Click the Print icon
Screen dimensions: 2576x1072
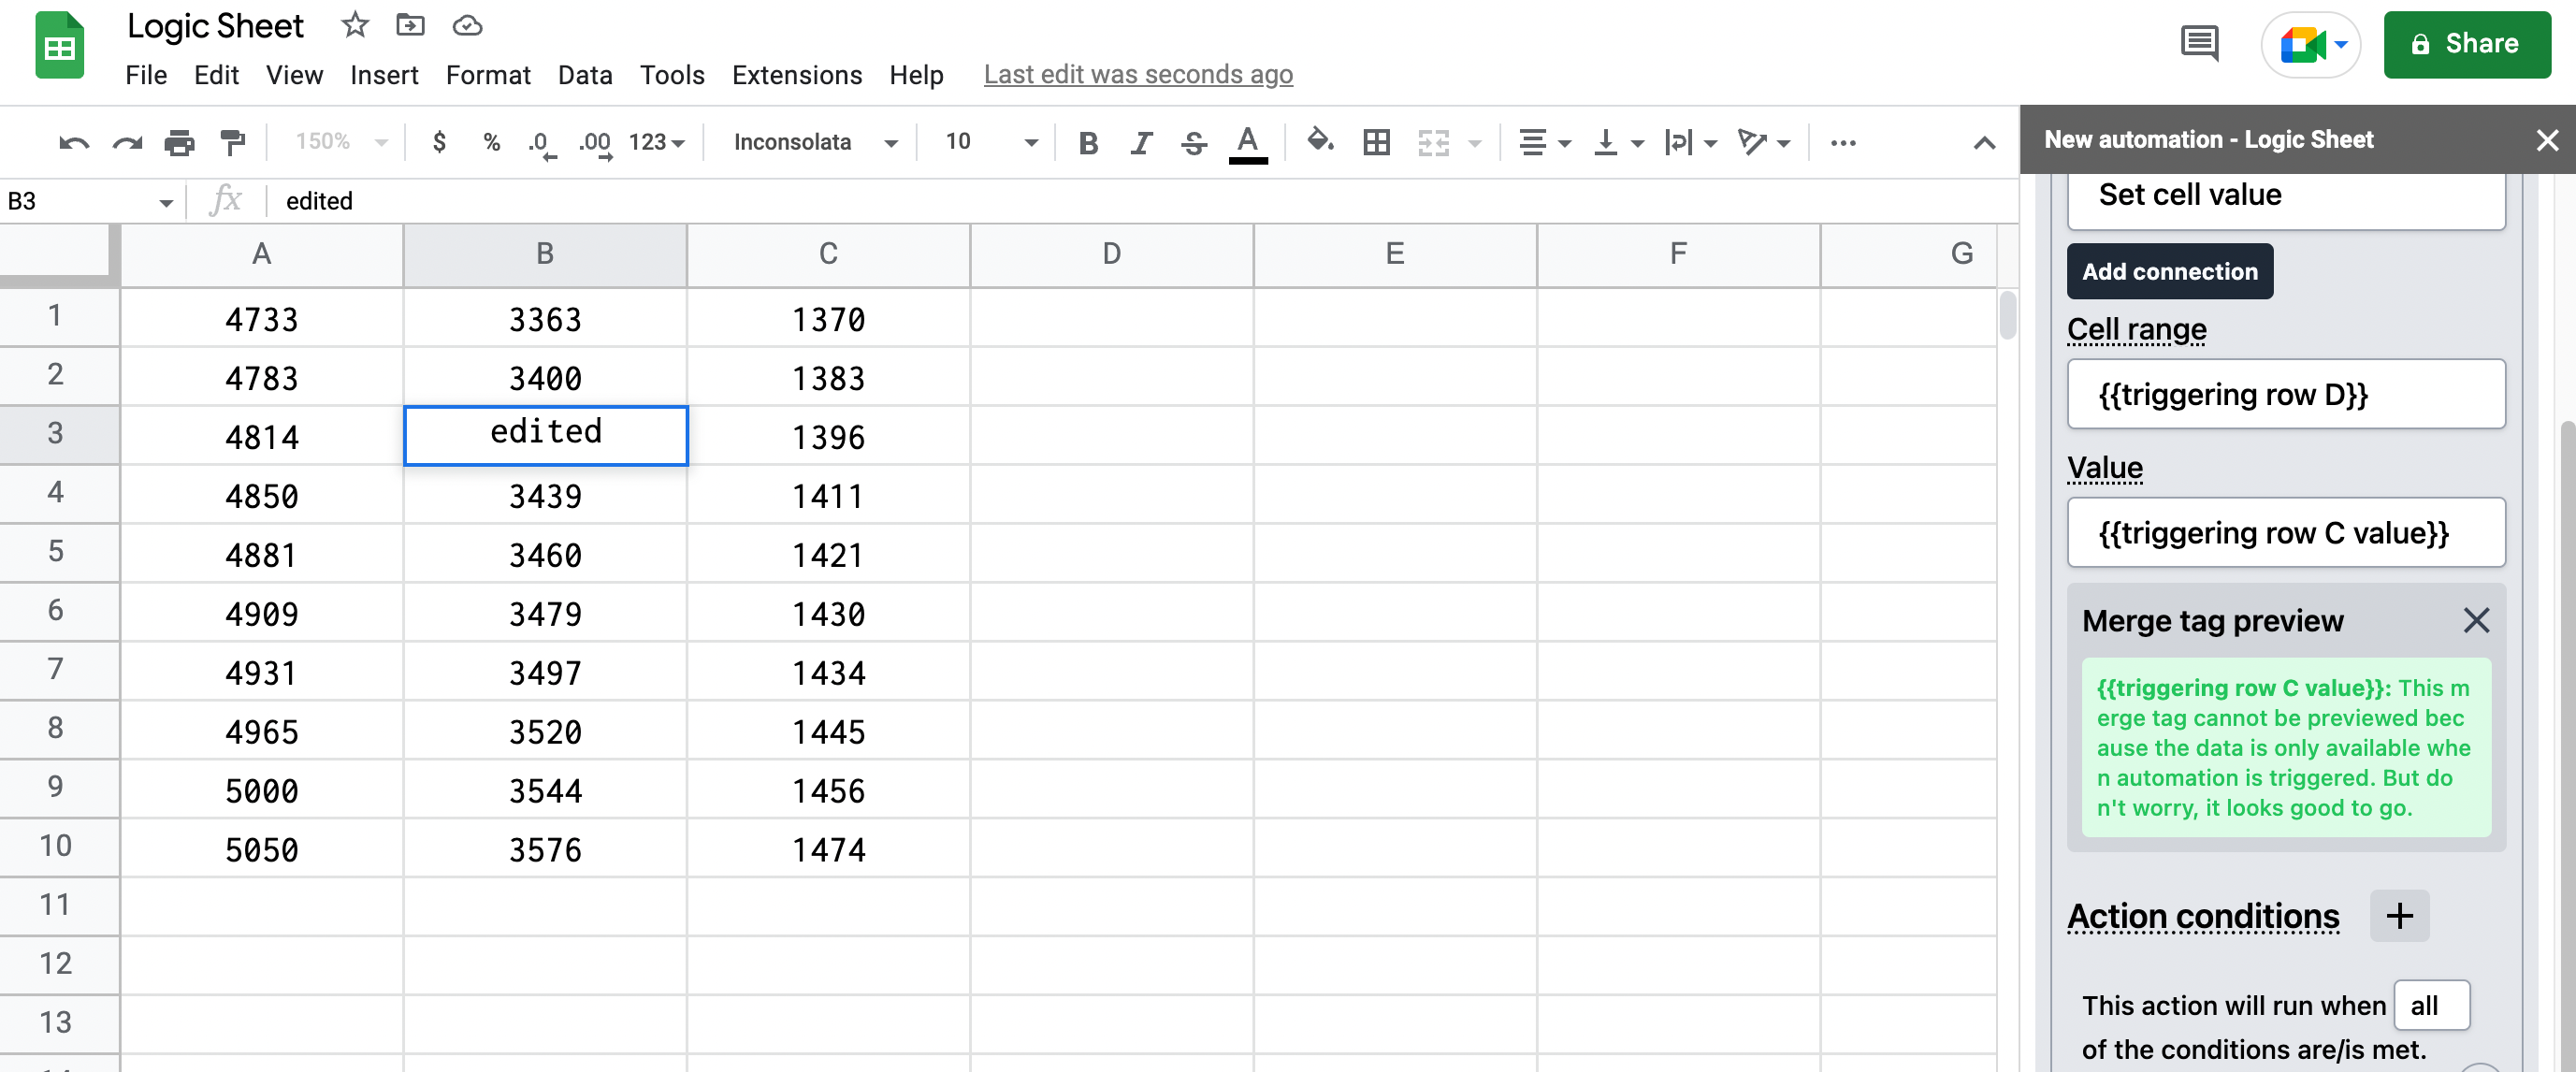tap(179, 143)
